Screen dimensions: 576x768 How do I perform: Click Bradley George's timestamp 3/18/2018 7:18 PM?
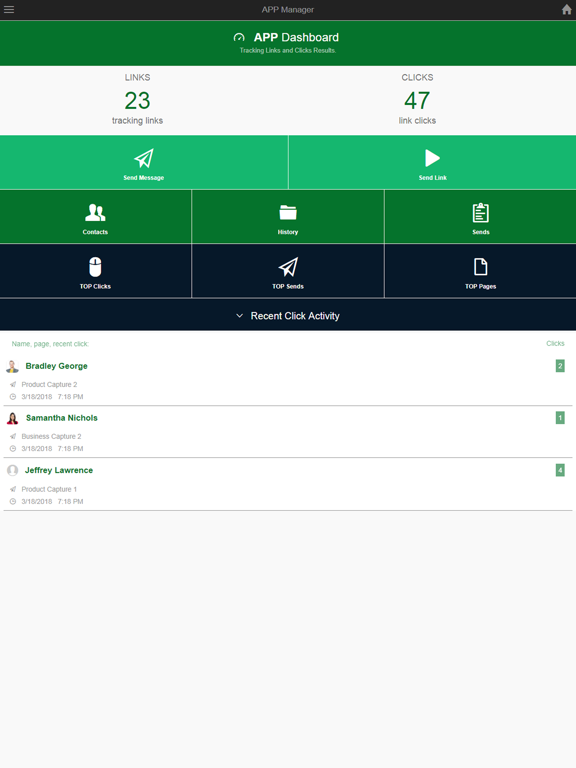click(52, 397)
